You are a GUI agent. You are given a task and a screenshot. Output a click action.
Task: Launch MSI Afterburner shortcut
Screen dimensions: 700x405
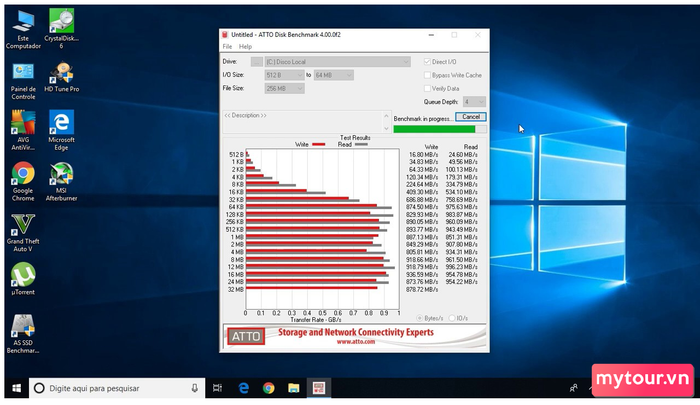(61, 182)
